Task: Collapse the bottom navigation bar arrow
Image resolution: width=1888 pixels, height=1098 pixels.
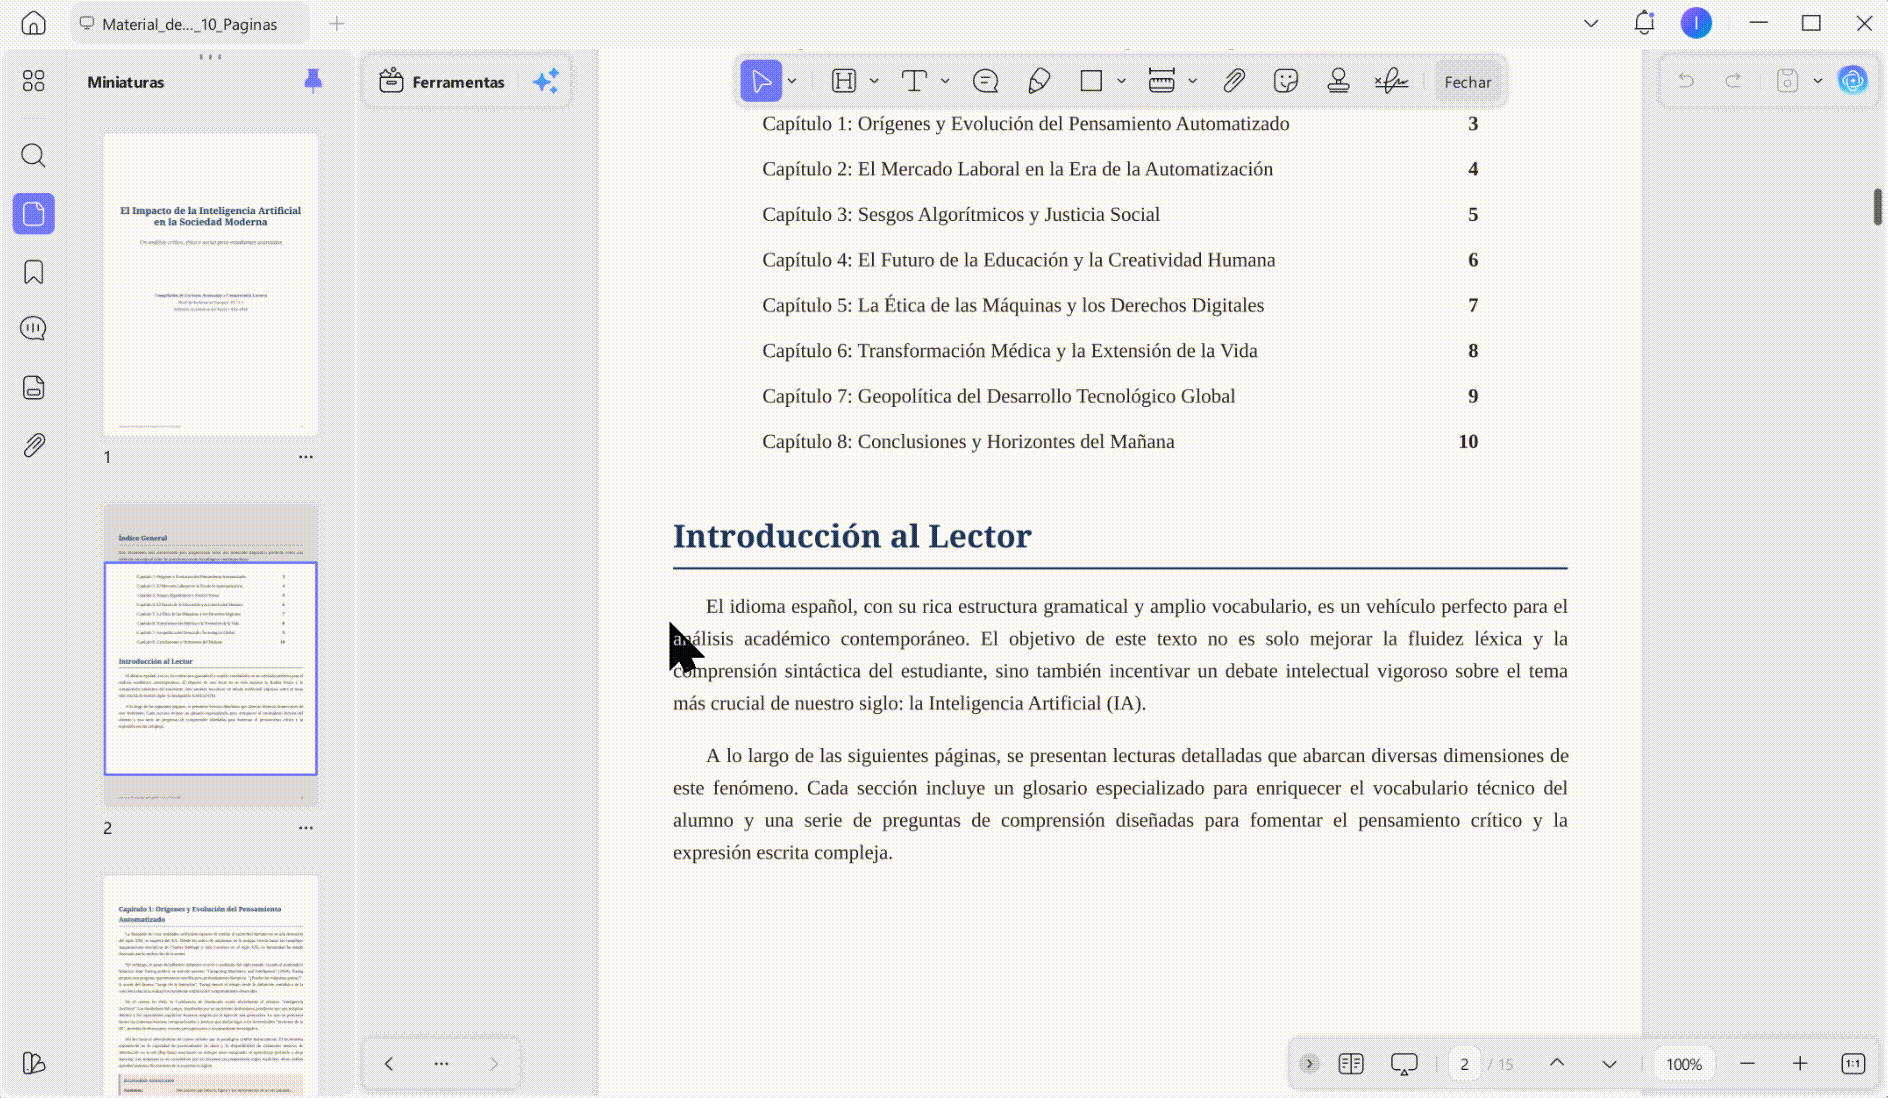Action: [x=1309, y=1064]
